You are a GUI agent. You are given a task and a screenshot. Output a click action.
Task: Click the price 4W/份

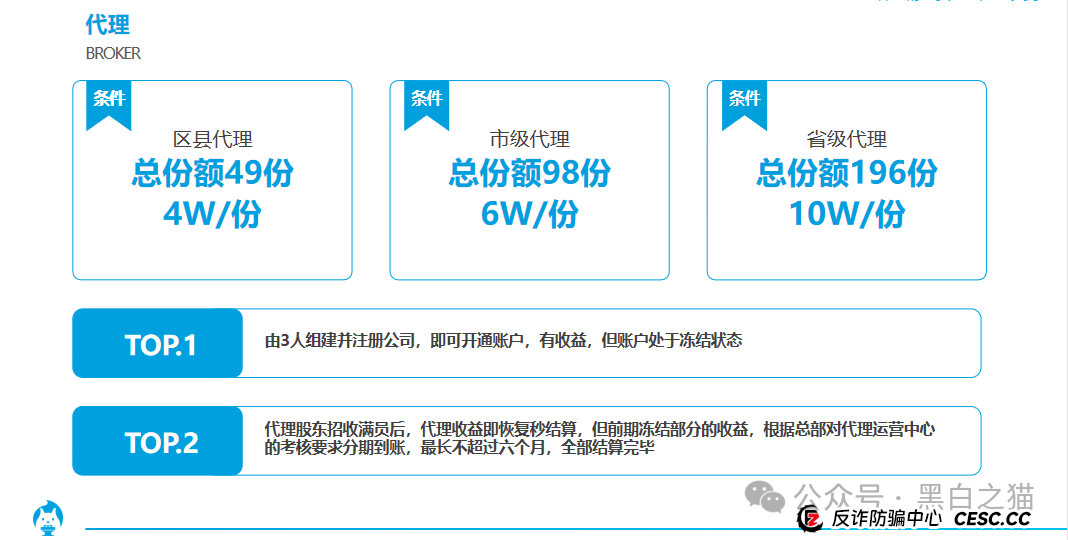(x=213, y=214)
